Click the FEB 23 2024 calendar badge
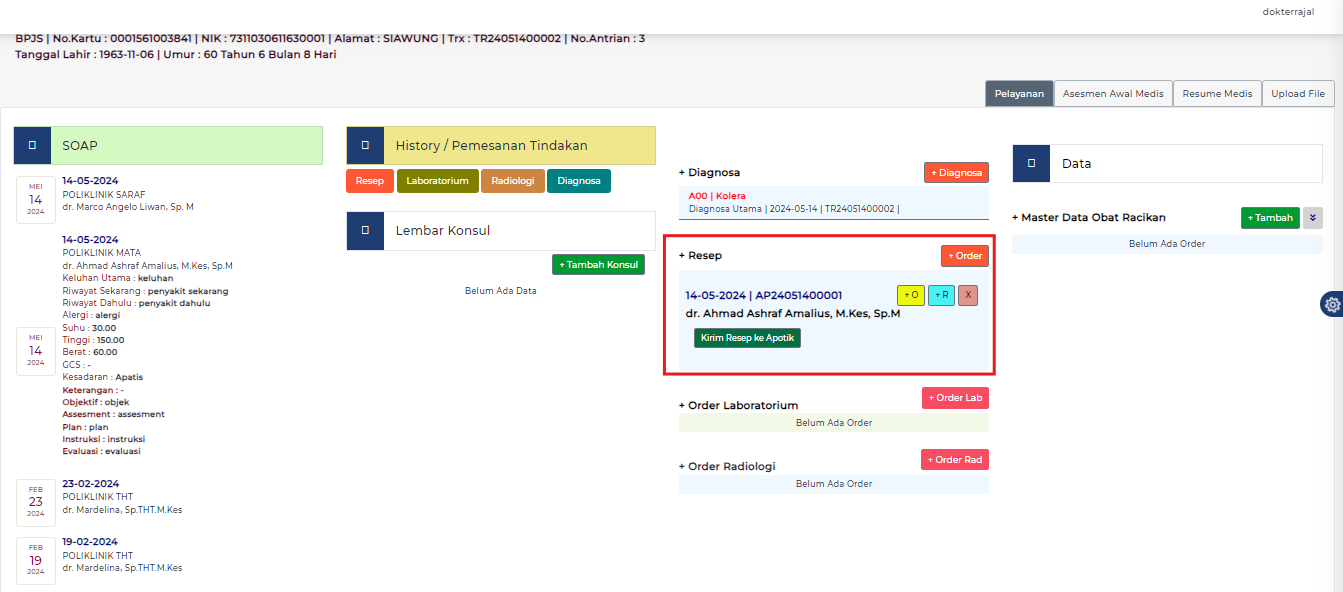The height and width of the screenshot is (592, 1343). coord(36,502)
